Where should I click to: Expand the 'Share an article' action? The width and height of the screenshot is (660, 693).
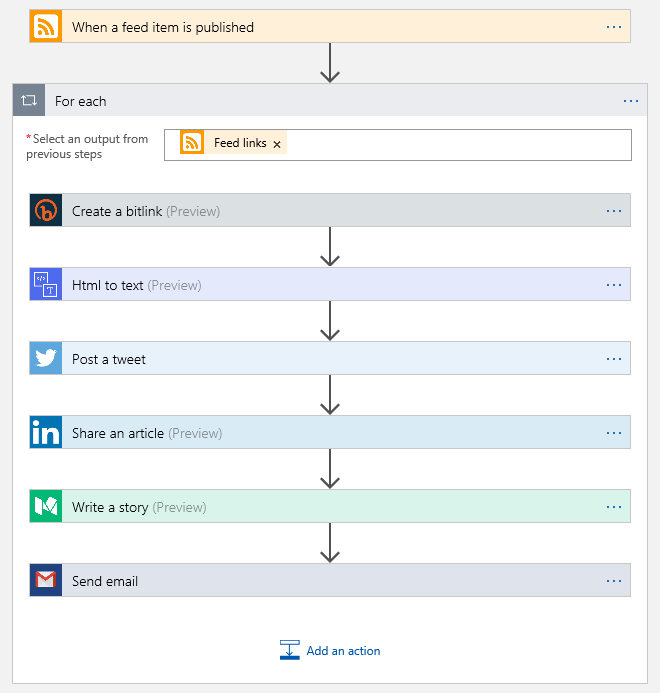pyautogui.click(x=330, y=432)
